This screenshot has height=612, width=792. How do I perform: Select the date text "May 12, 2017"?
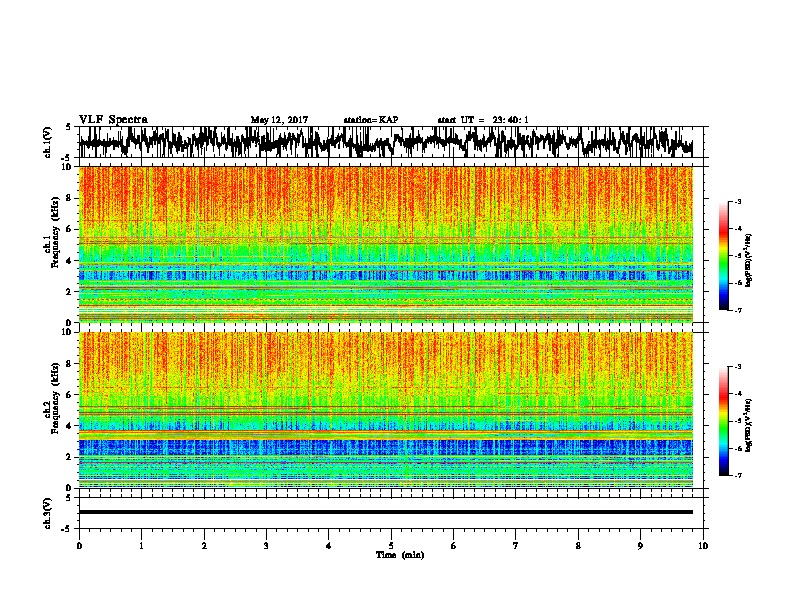click(x=279, y=120)
